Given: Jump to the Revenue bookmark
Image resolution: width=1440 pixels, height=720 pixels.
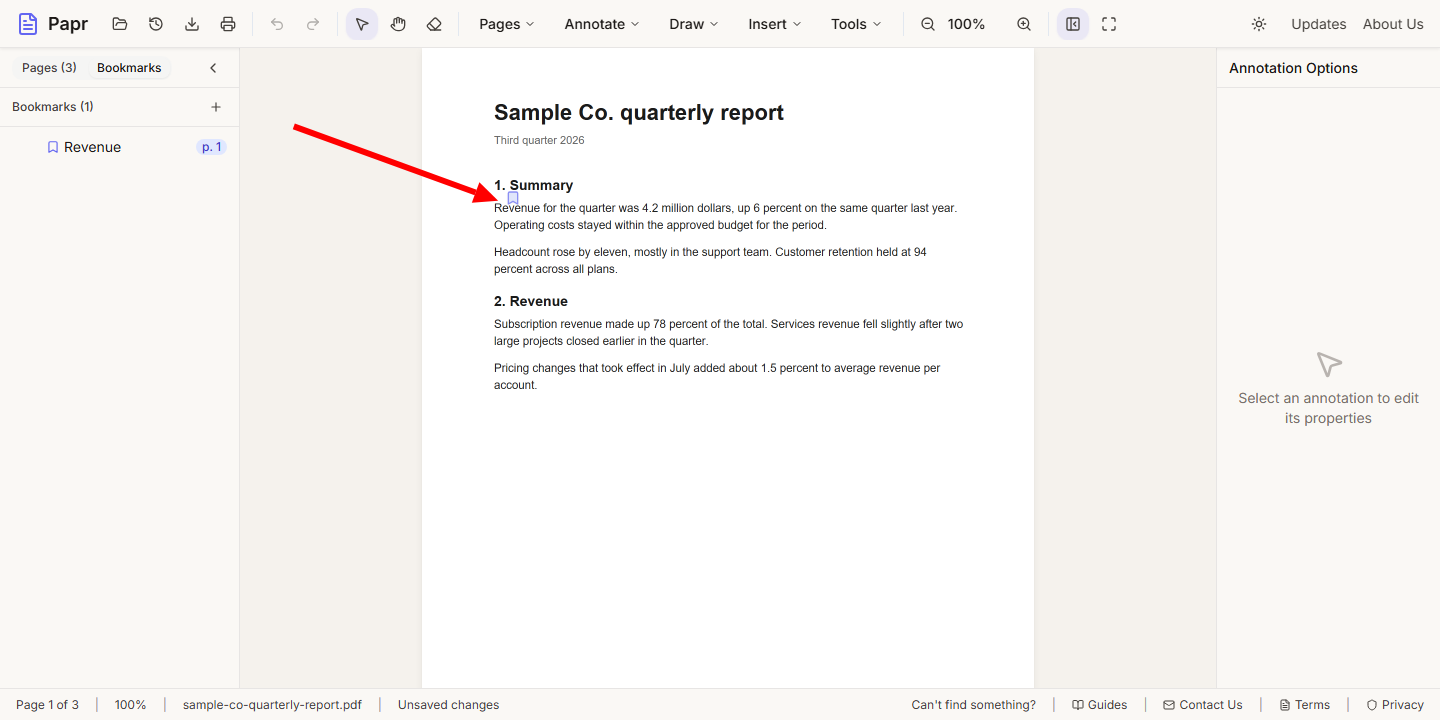Looking at the screenshot, I should tap(92, 147).
